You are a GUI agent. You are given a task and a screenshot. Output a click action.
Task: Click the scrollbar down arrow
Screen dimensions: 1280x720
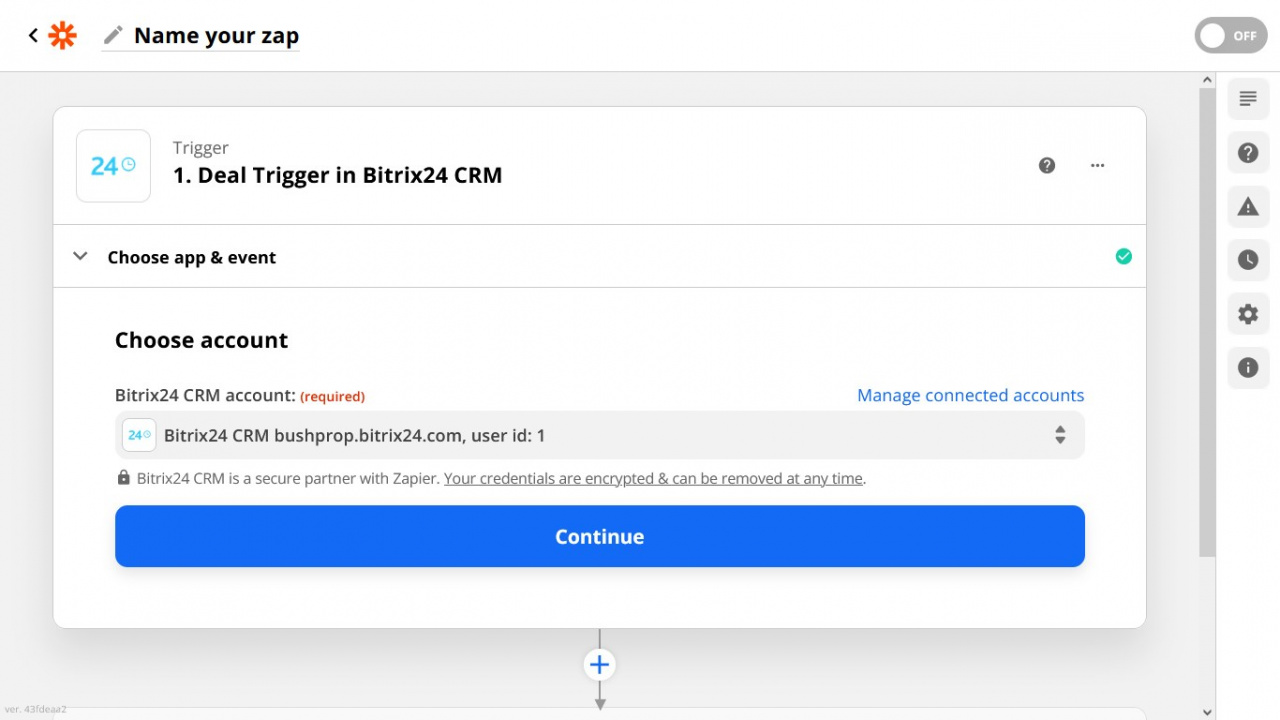pos(1207,712)
